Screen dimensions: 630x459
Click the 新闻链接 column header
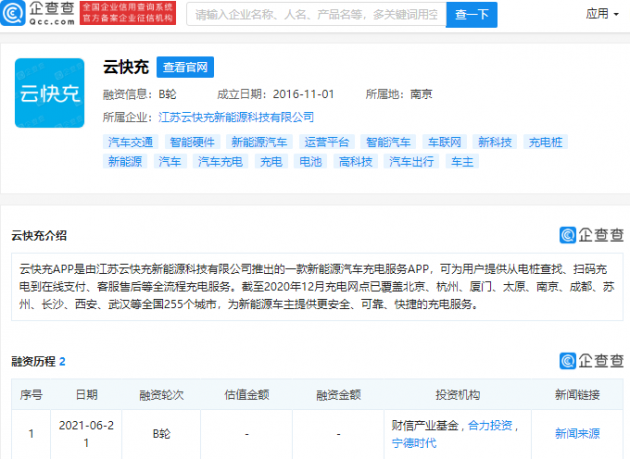tap(577, 395)
